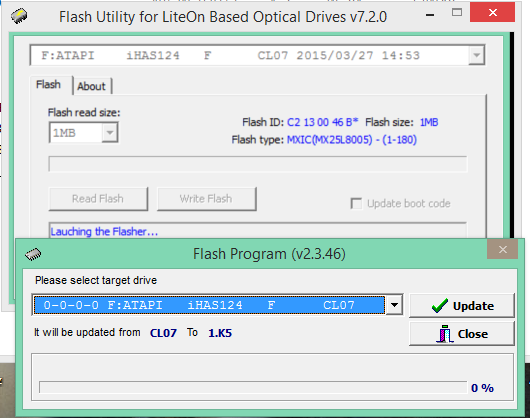Click the Read Flash button

pyautogui.click(x=98, y=199)
